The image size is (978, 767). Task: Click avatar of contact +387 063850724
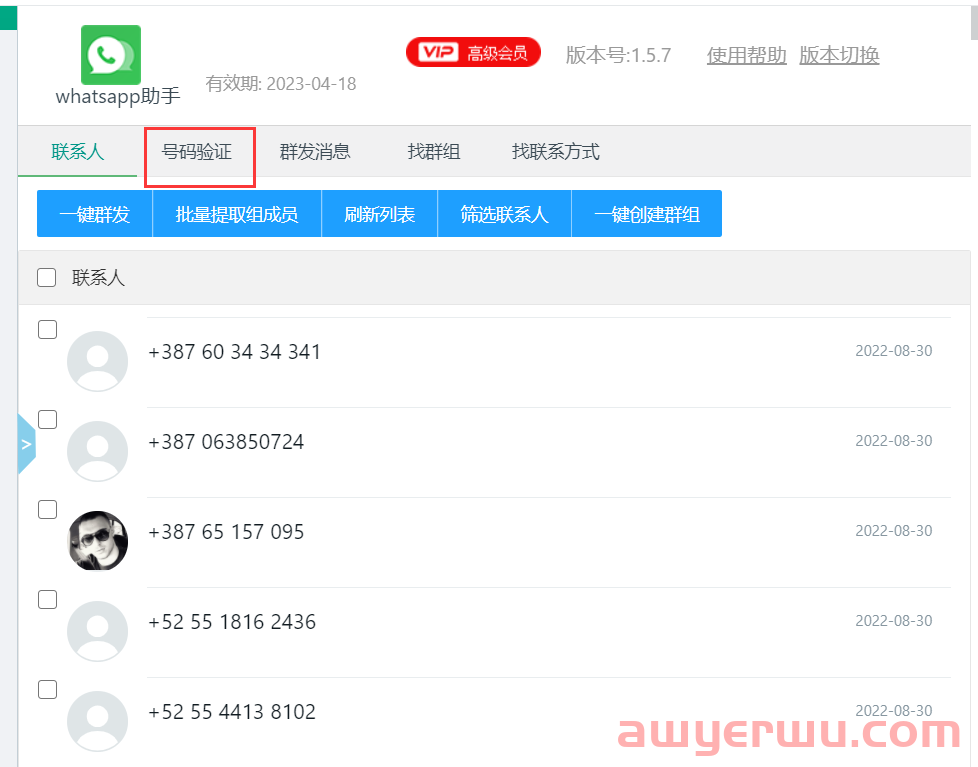point(97,450)
